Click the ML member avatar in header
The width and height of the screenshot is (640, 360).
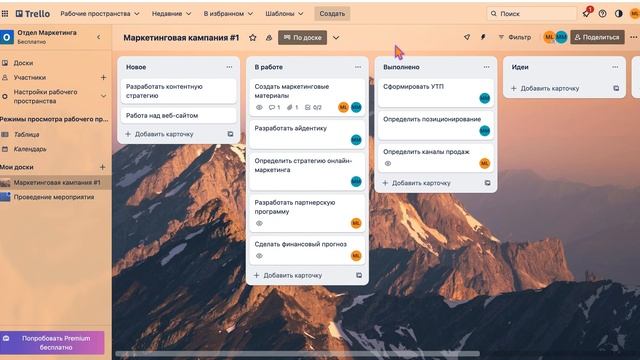click(549, 37)
